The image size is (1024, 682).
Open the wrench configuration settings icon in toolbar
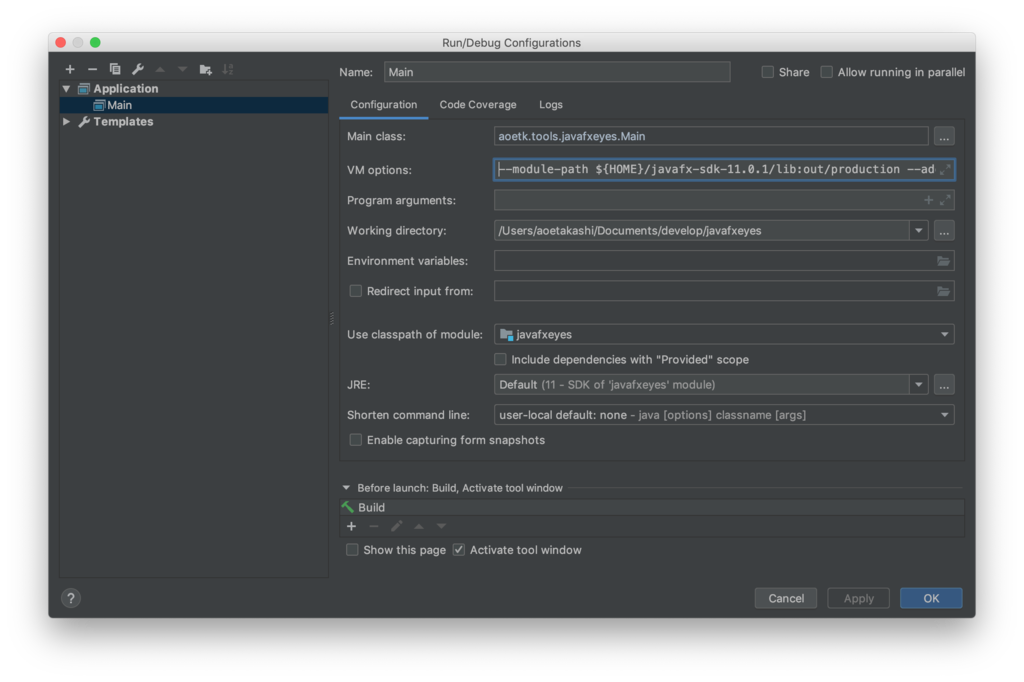(x=138, y=69)
